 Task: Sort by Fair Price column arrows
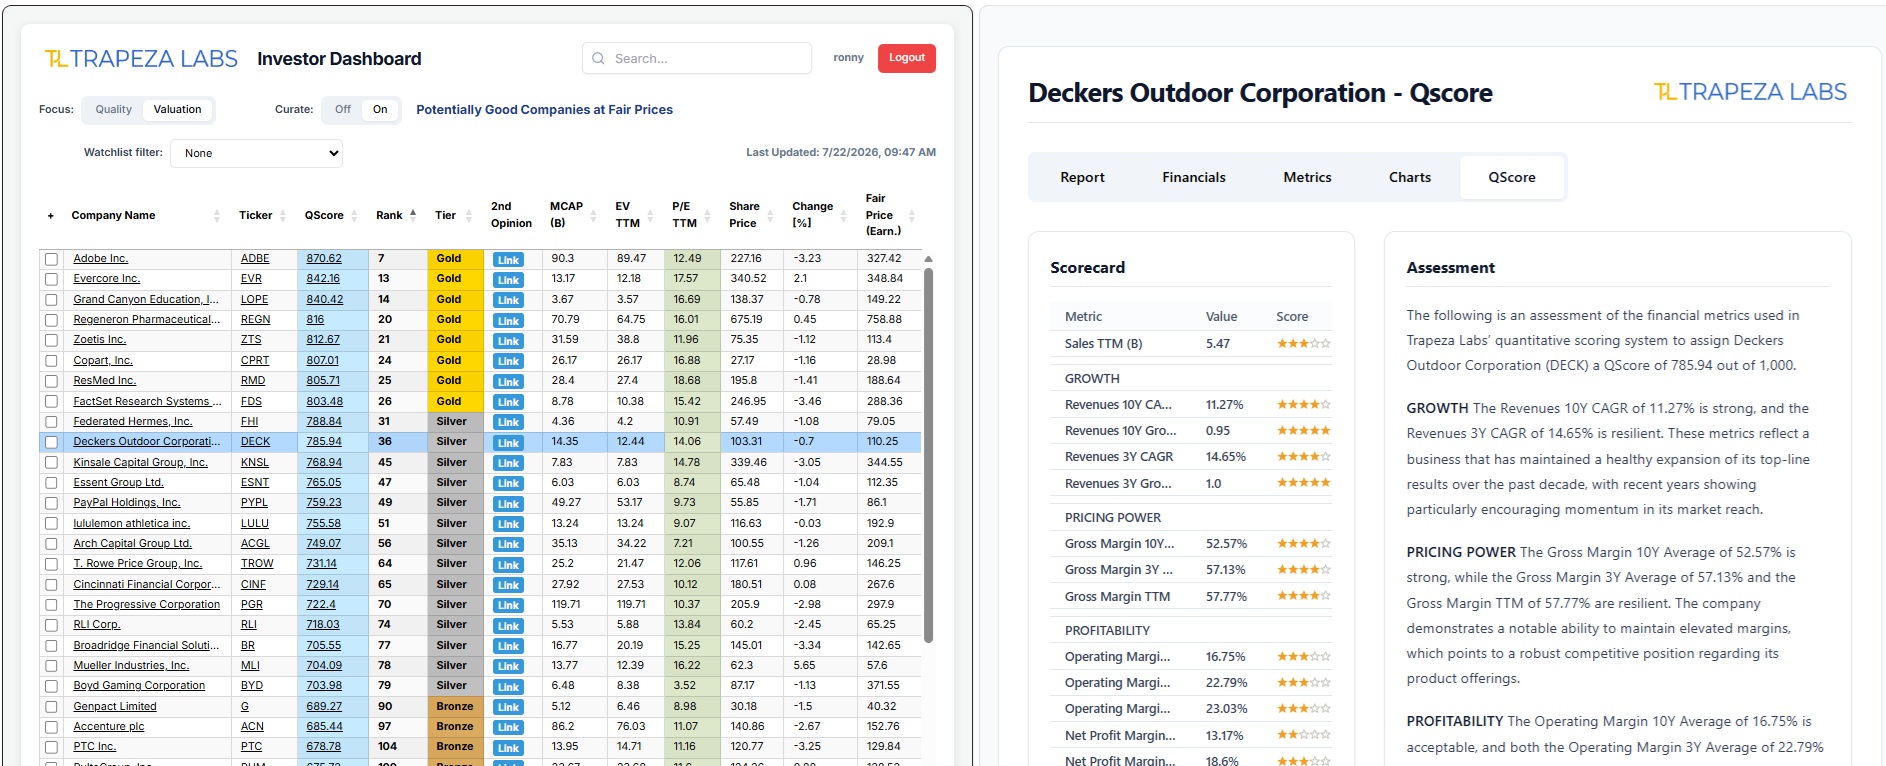click(x=911, y=215)
